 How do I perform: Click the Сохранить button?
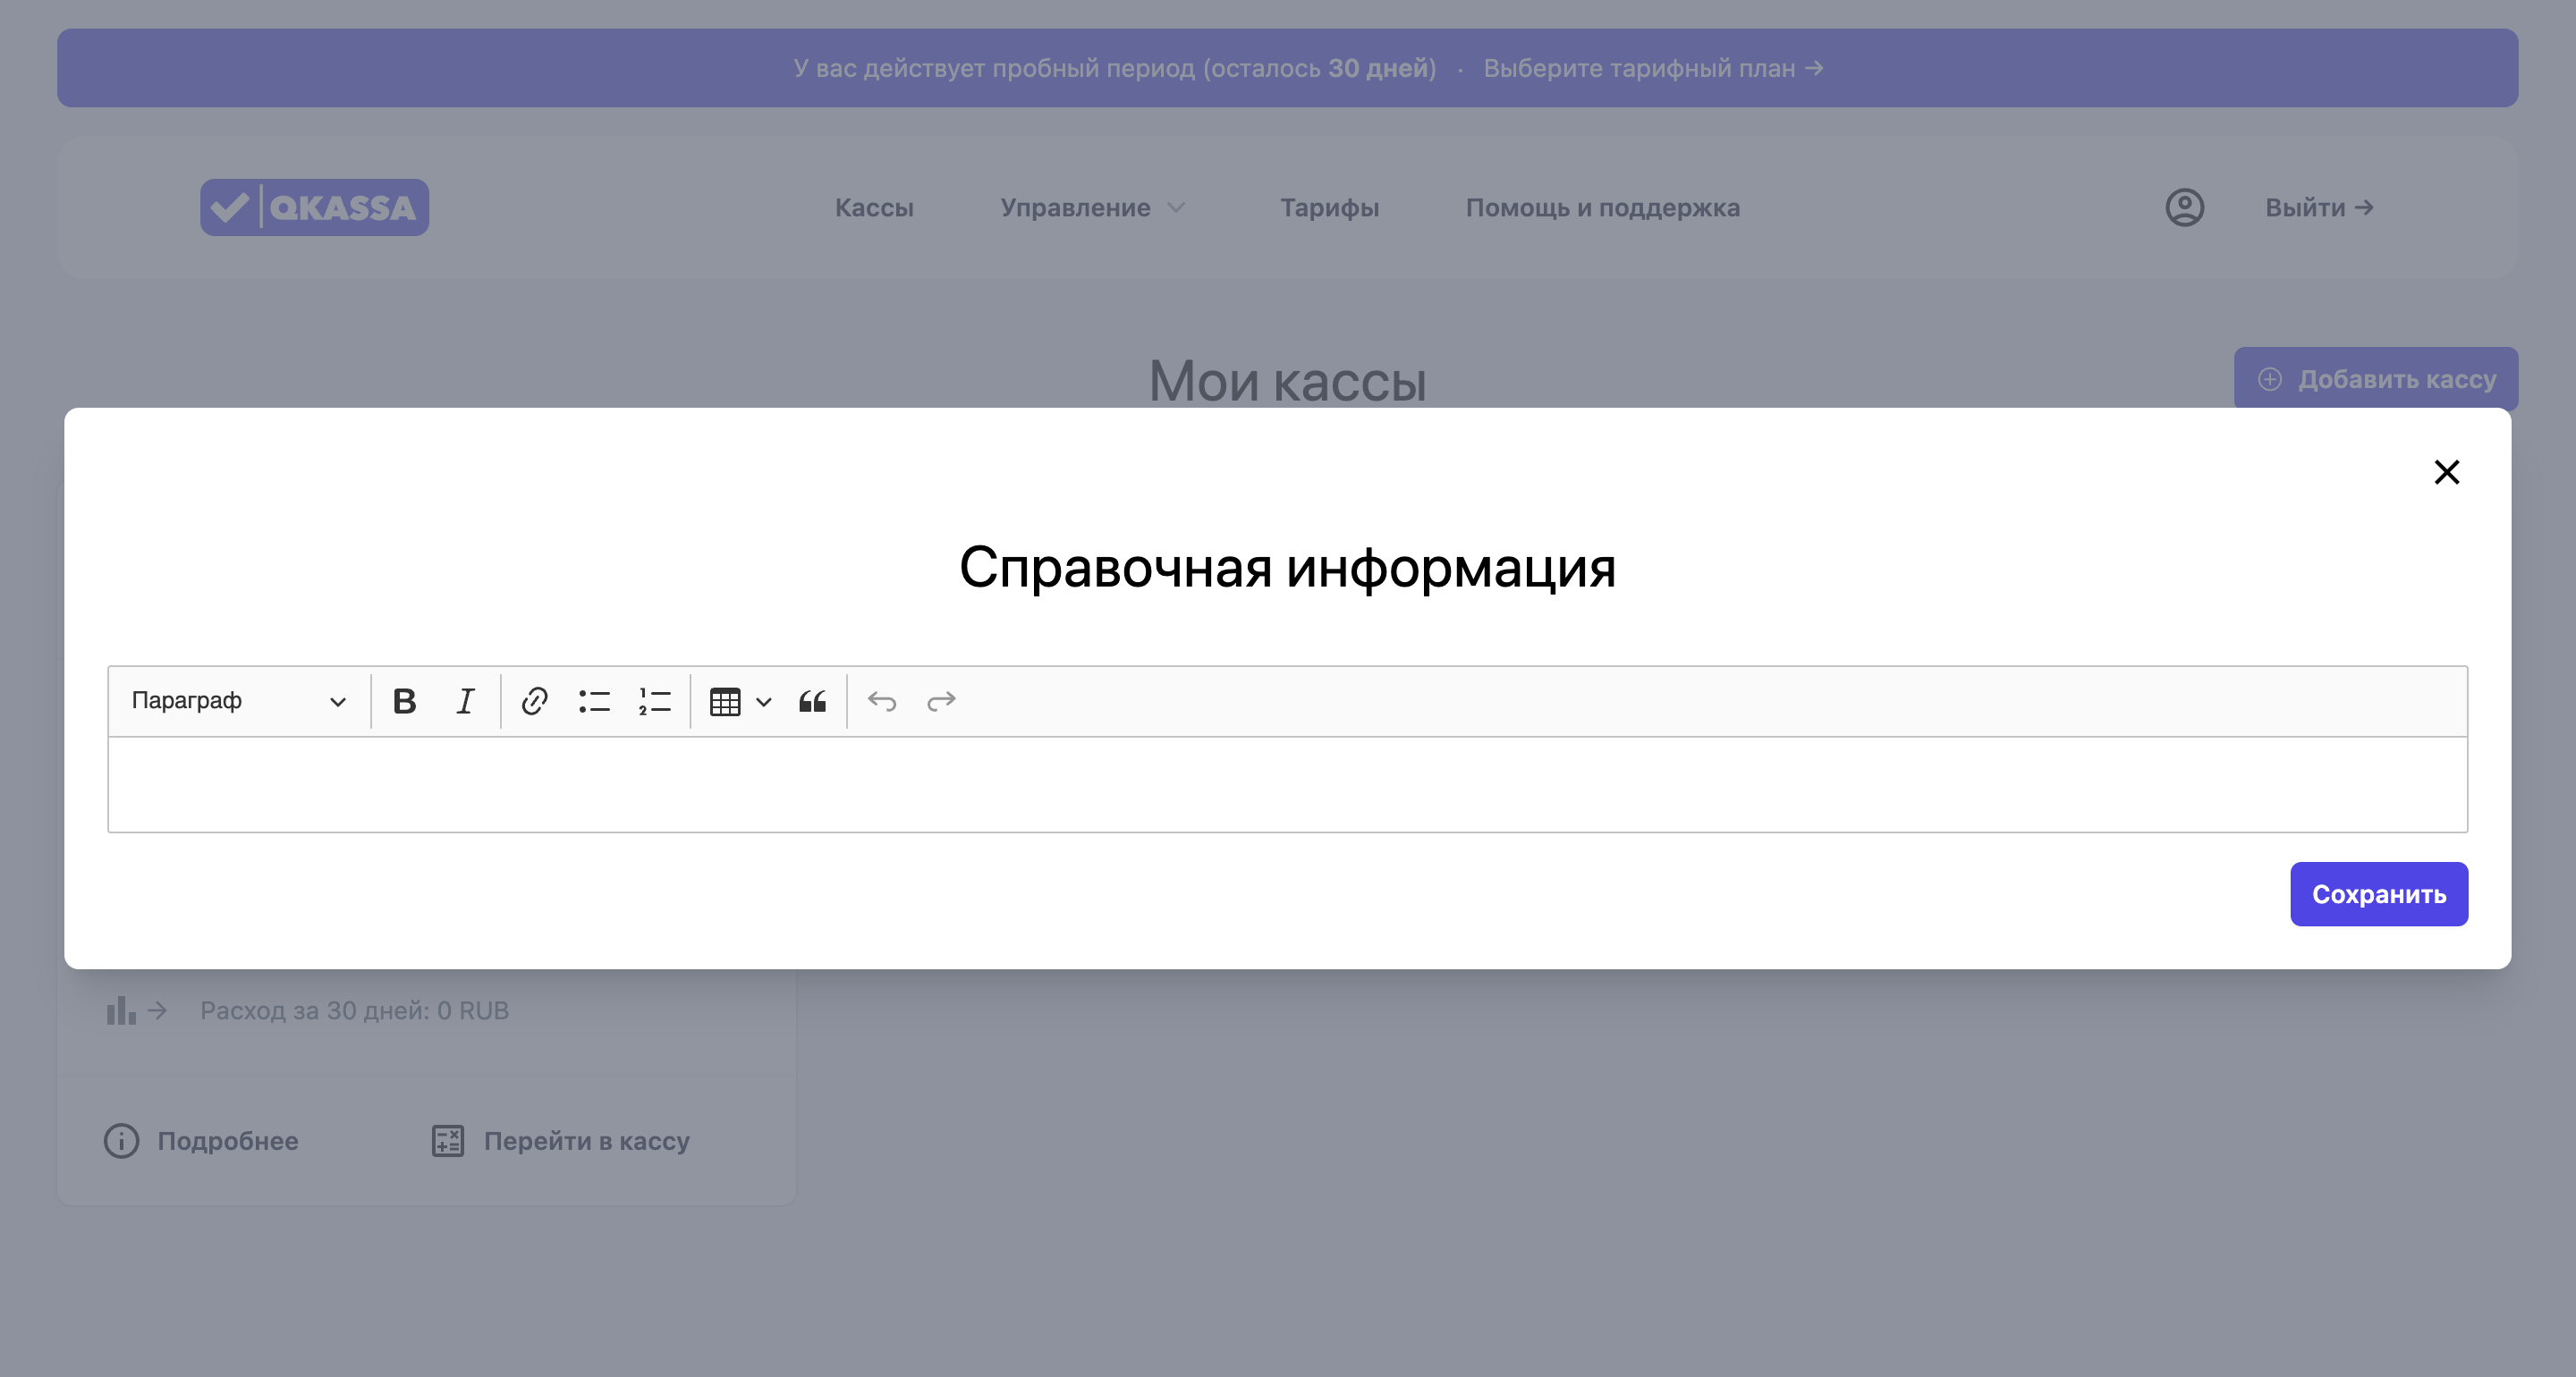(2378, 894)
